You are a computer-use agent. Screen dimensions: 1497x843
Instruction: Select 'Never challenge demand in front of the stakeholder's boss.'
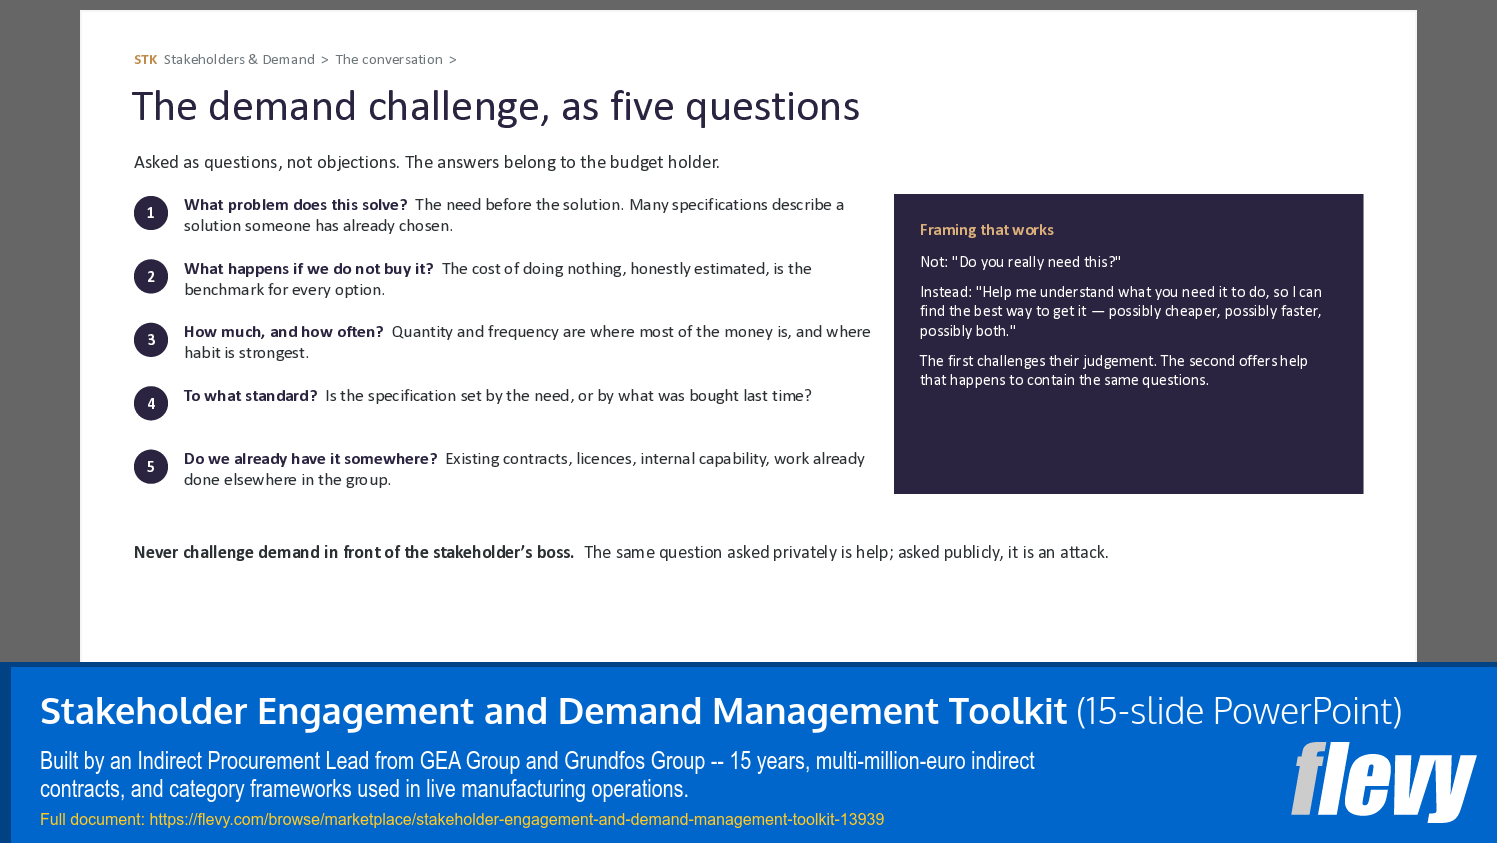click(x=354, y=552)
